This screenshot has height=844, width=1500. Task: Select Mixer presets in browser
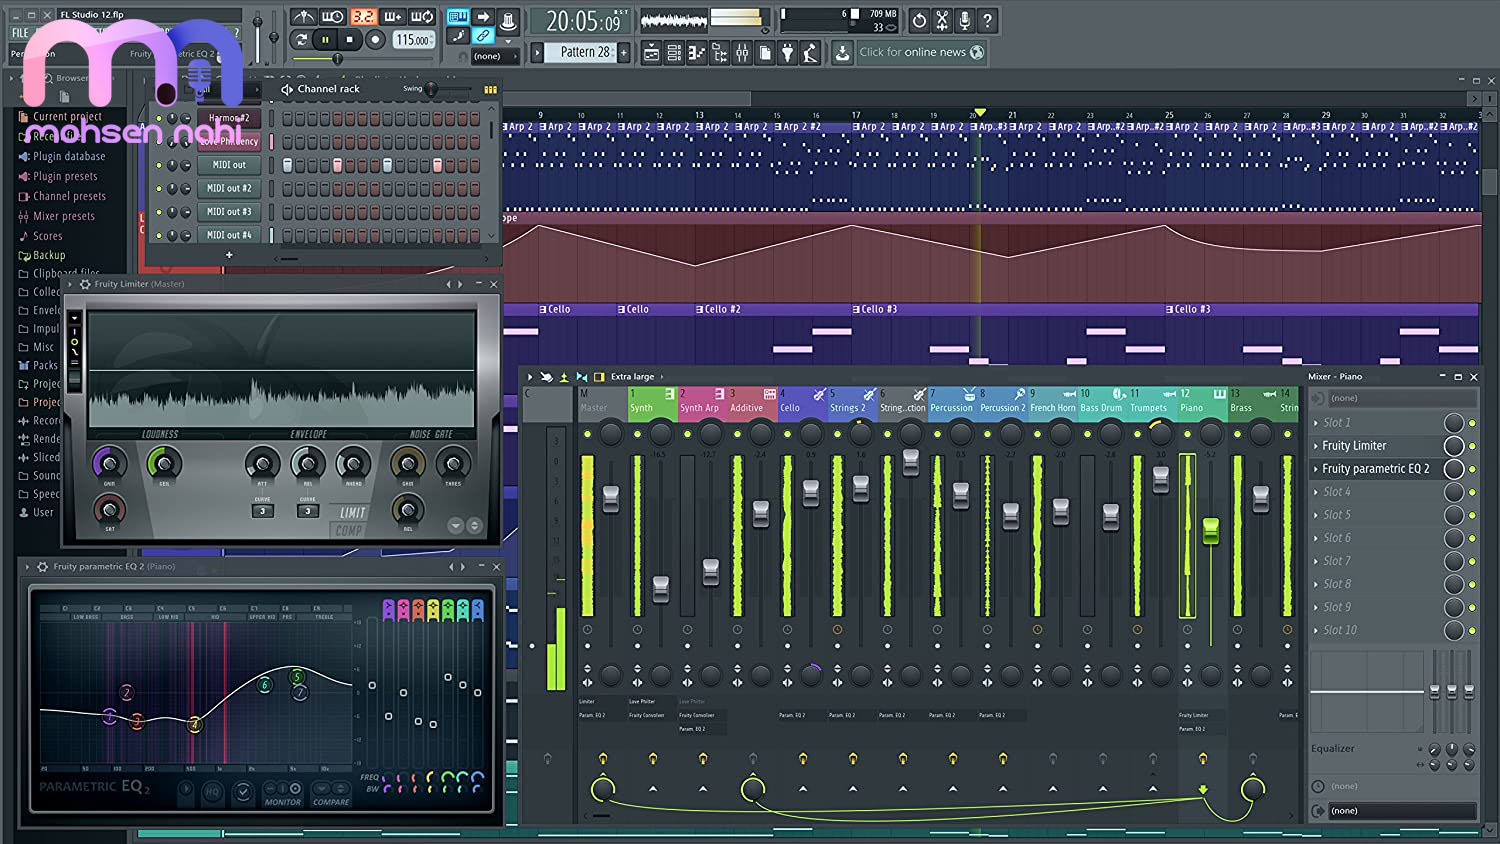coord(64,216)
